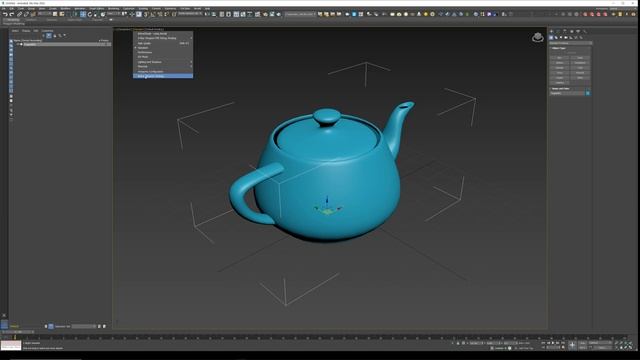Select Teapot001 row in Scene Explorer
Screen dimensions: 640x360
(x=61, y=44)
